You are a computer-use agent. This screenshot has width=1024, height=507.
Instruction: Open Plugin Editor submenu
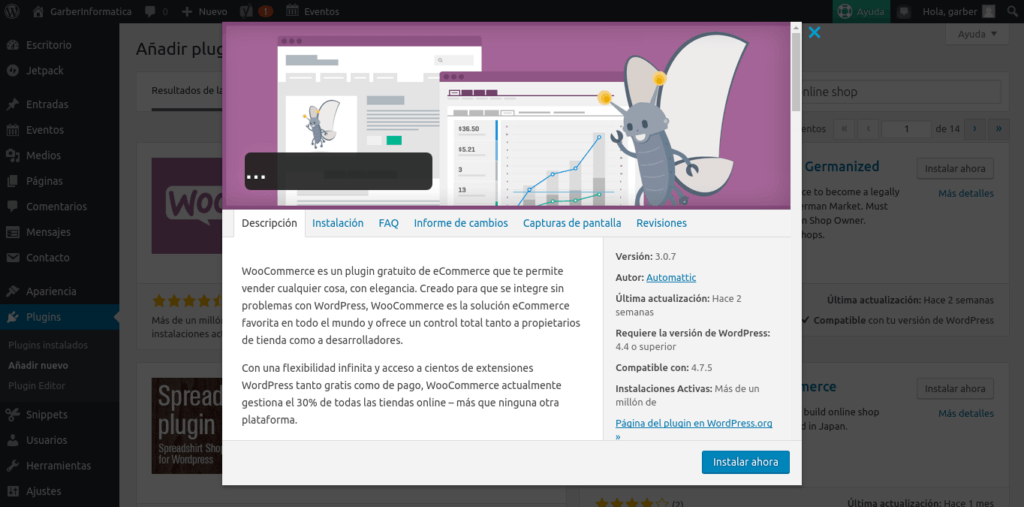click(37, 385)
